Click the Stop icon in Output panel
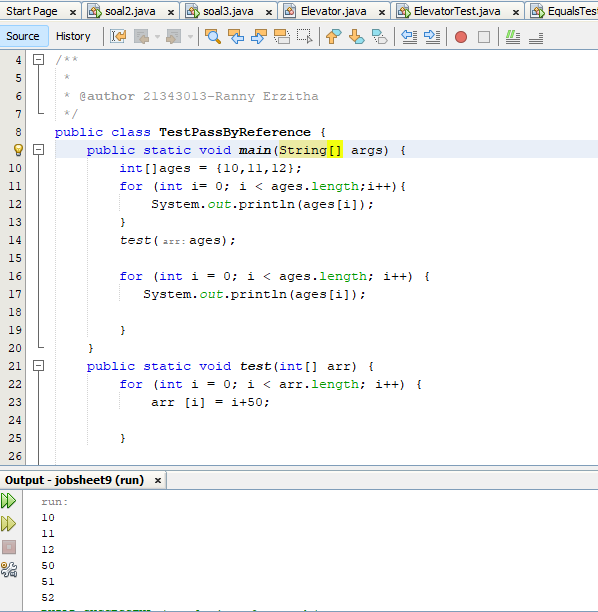598x612 pixels. [x=9, y=547]
